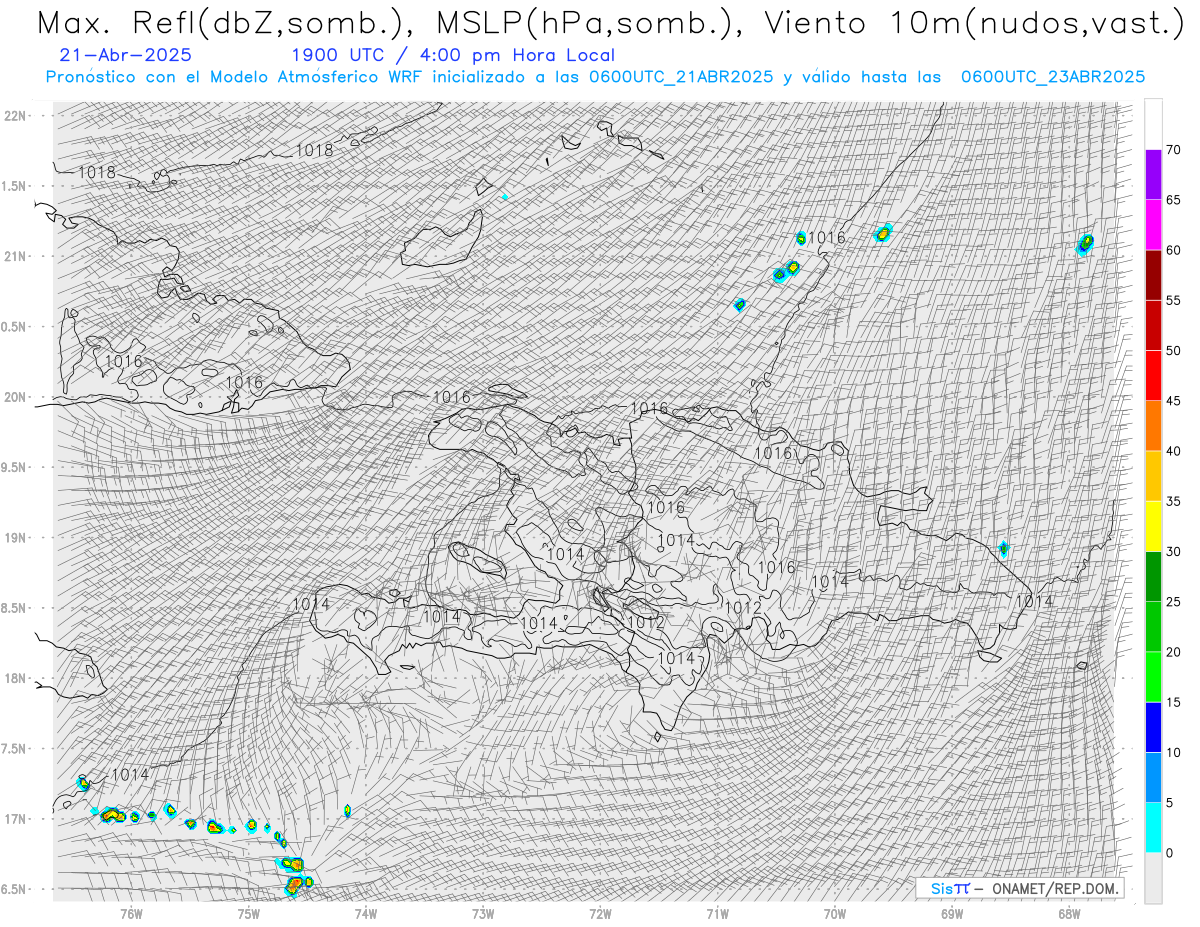Click the '20N' latitude label
This screenshot has width=1200, height=927.
coord(16,397)
